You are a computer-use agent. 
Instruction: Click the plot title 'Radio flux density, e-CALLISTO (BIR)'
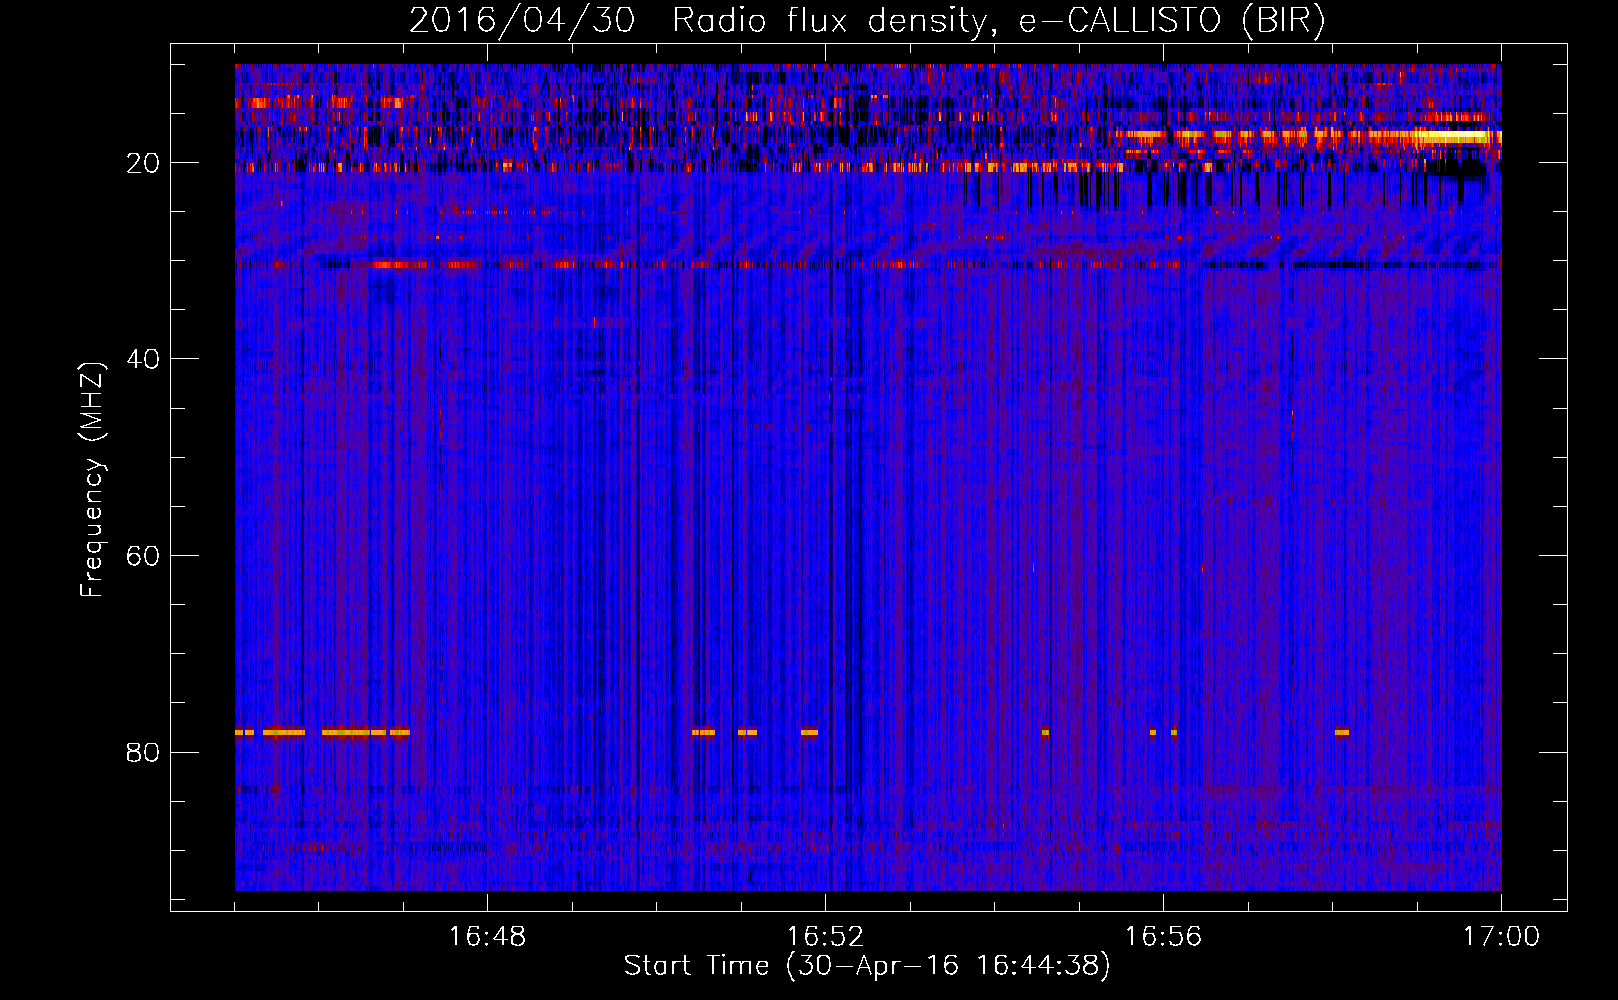(999, 21)
